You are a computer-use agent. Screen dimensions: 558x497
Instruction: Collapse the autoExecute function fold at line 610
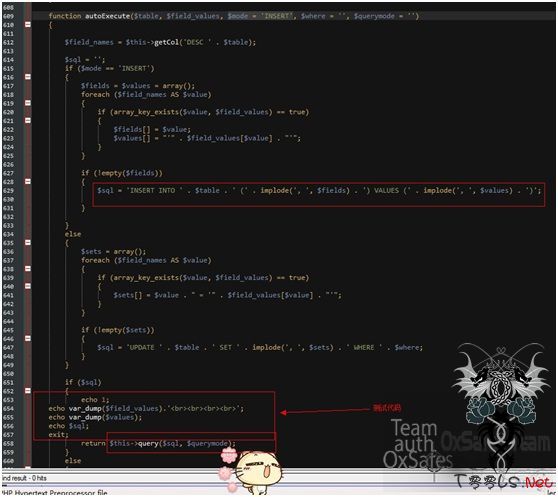pyautogui.click(x=28, y=25)
